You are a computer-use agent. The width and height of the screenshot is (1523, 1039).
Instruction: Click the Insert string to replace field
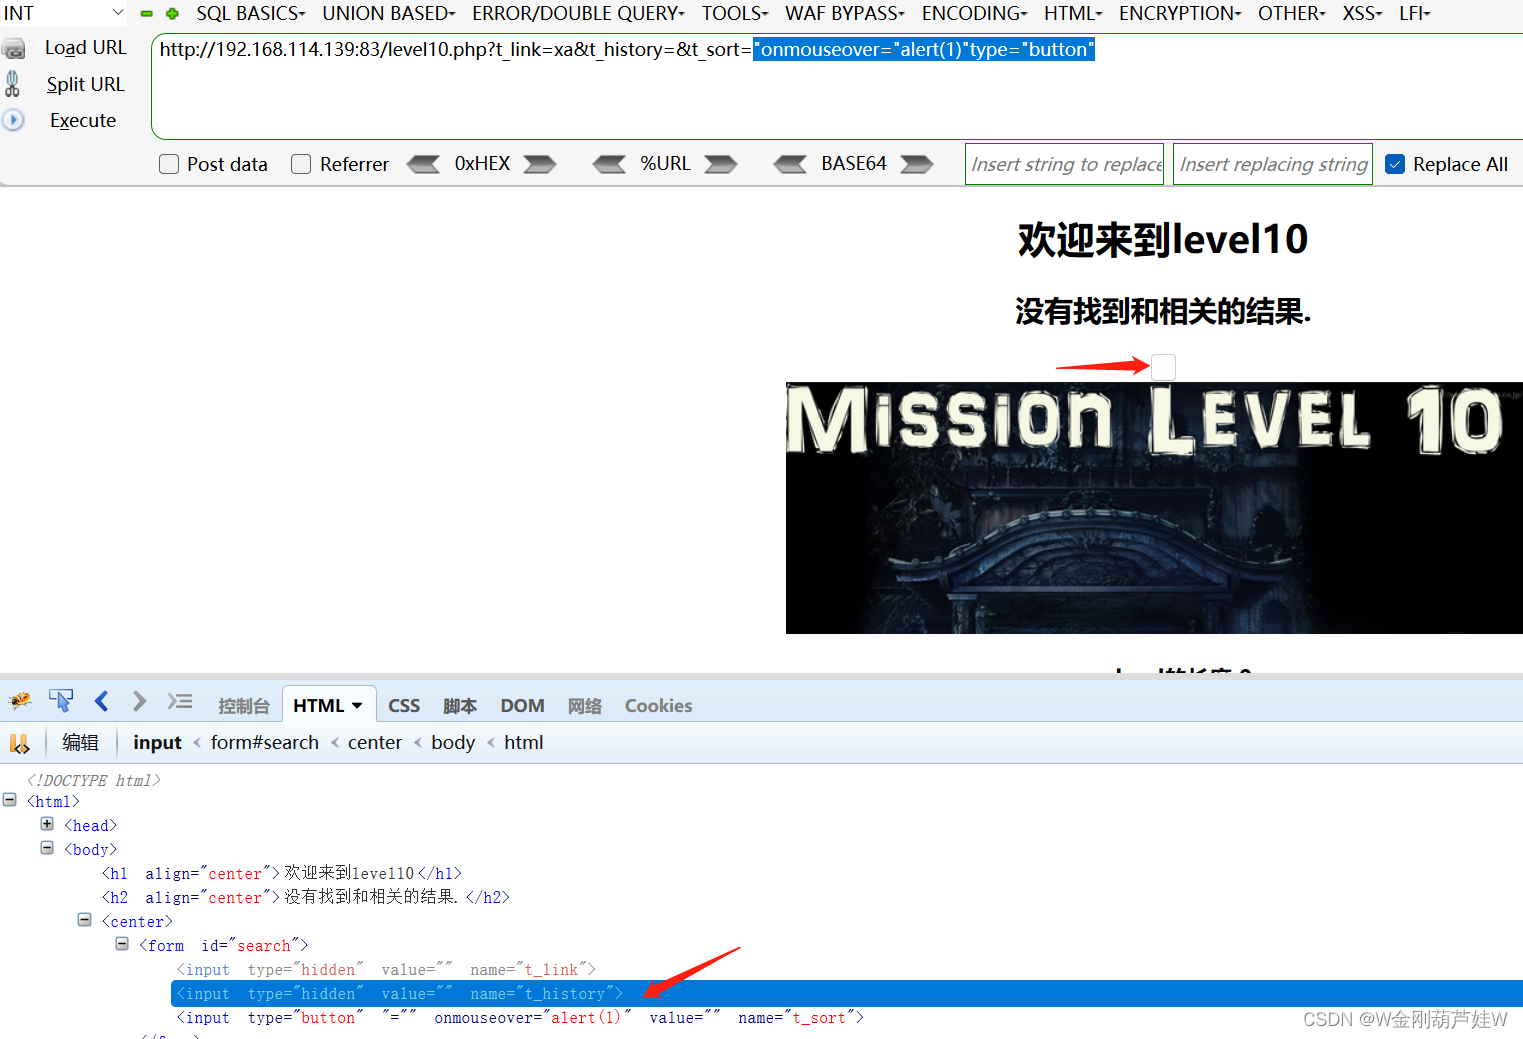(1064, 163)
